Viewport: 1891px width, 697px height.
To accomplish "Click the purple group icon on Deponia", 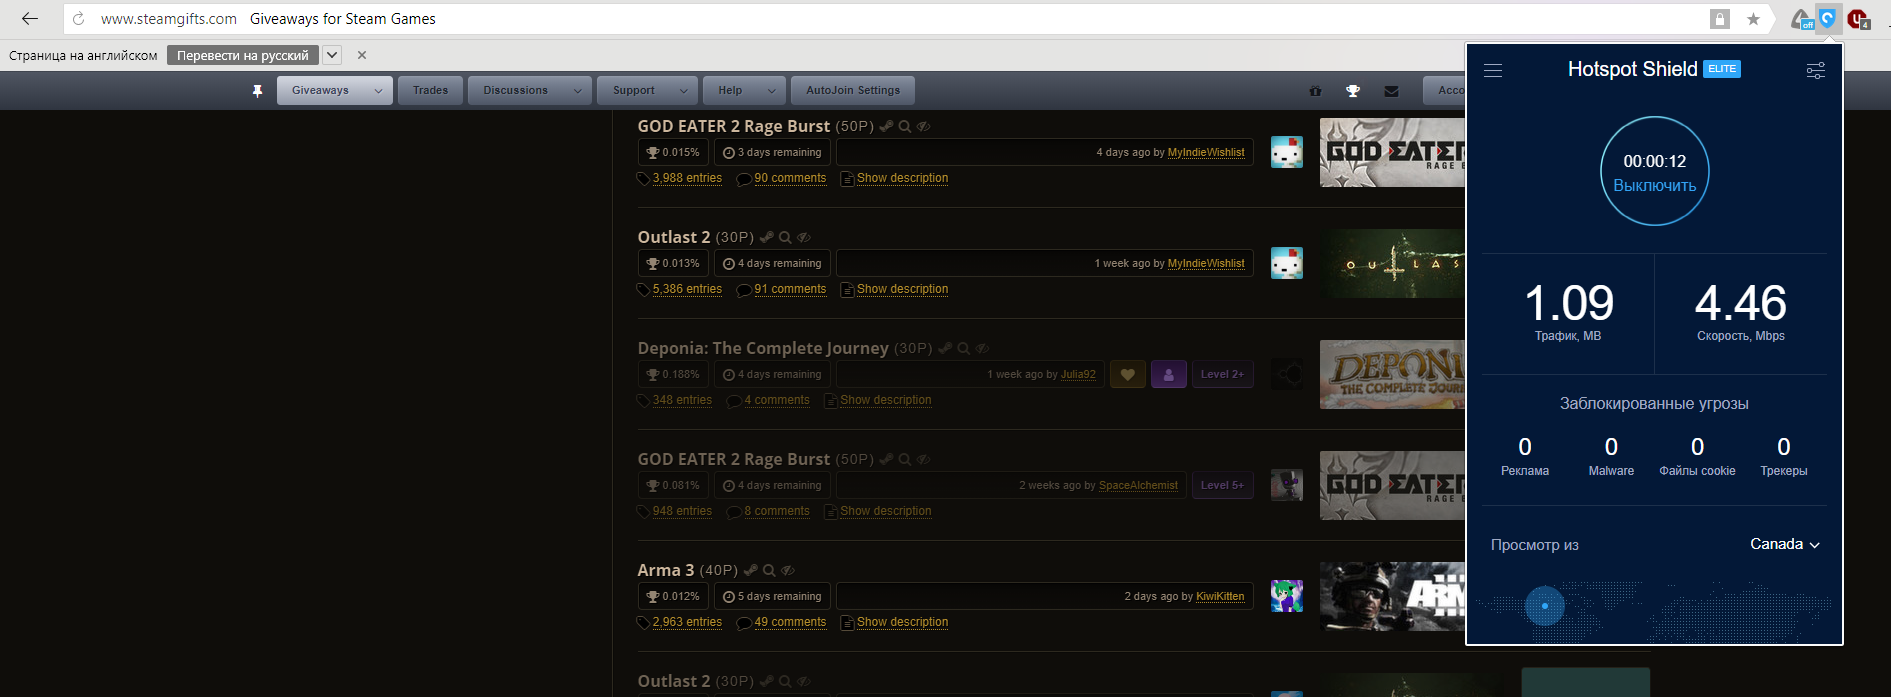I will (1168, 374).
